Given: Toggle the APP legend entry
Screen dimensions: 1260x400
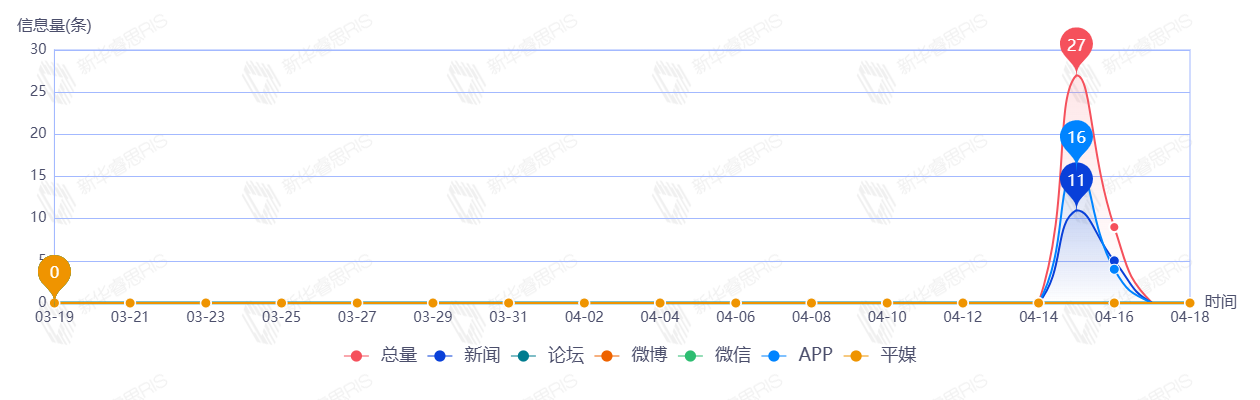Looking at the screenshot, I should click(798, 355).
